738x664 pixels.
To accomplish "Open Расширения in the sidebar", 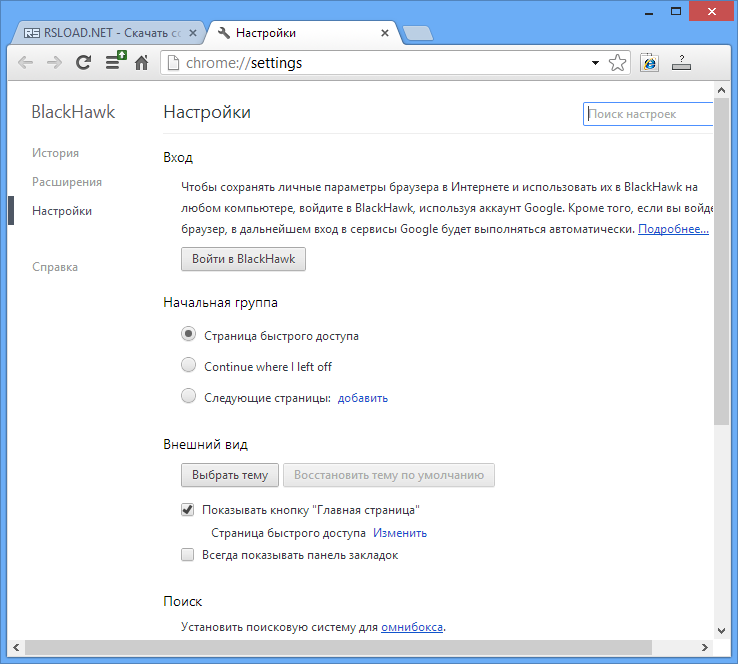I will (67, 182).
